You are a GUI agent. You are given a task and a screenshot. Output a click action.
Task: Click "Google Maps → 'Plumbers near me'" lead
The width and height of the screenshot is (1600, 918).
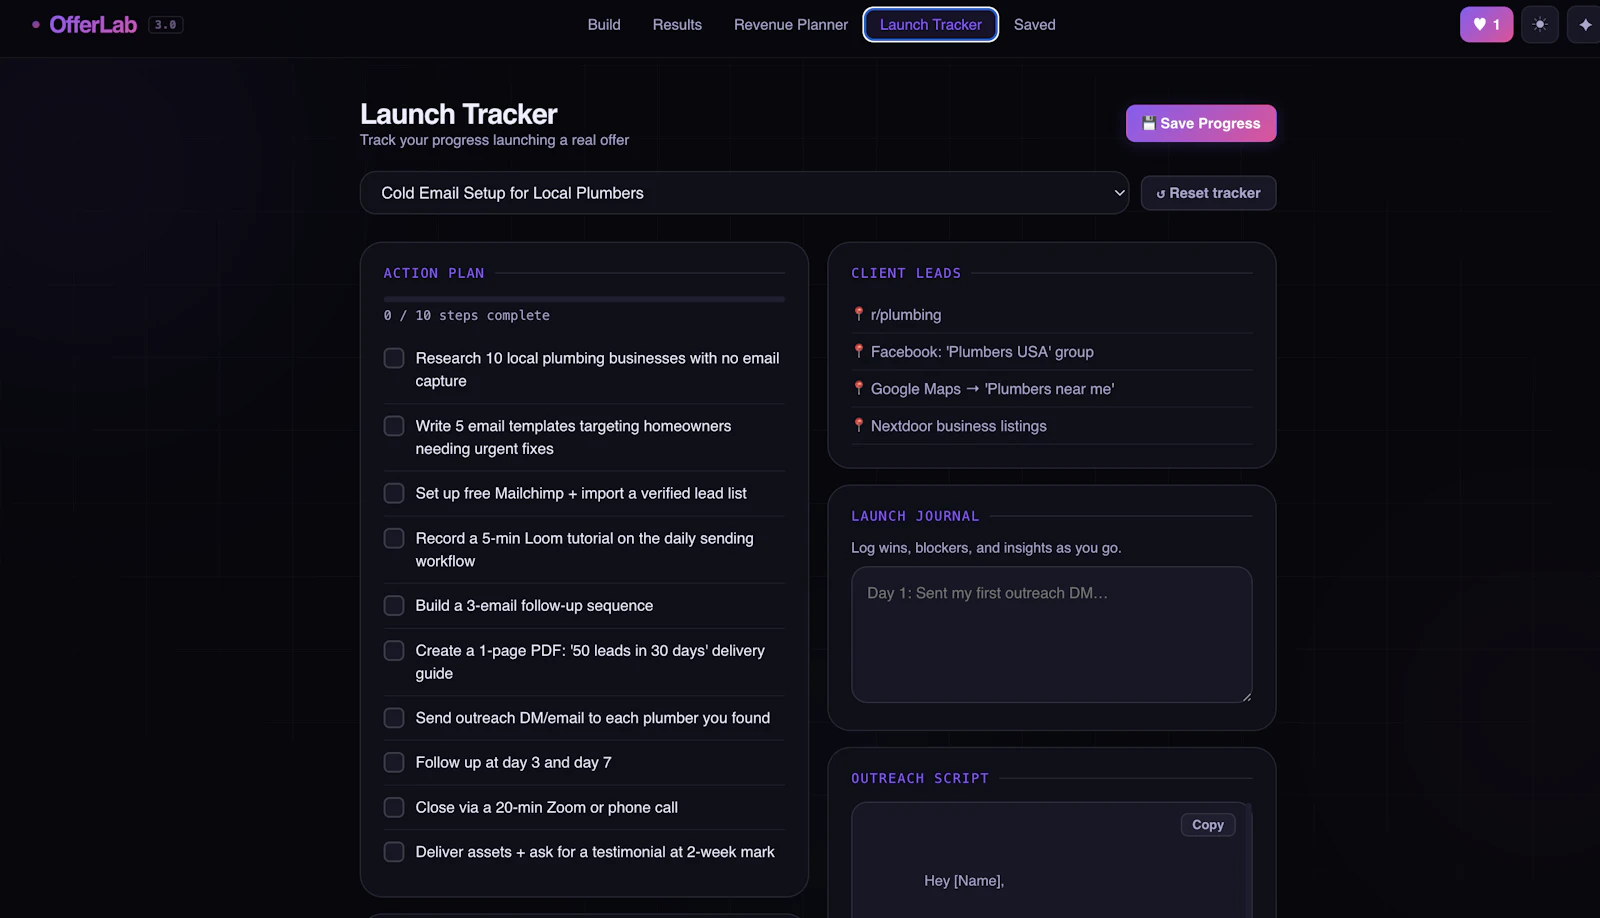tap(992, 388)
